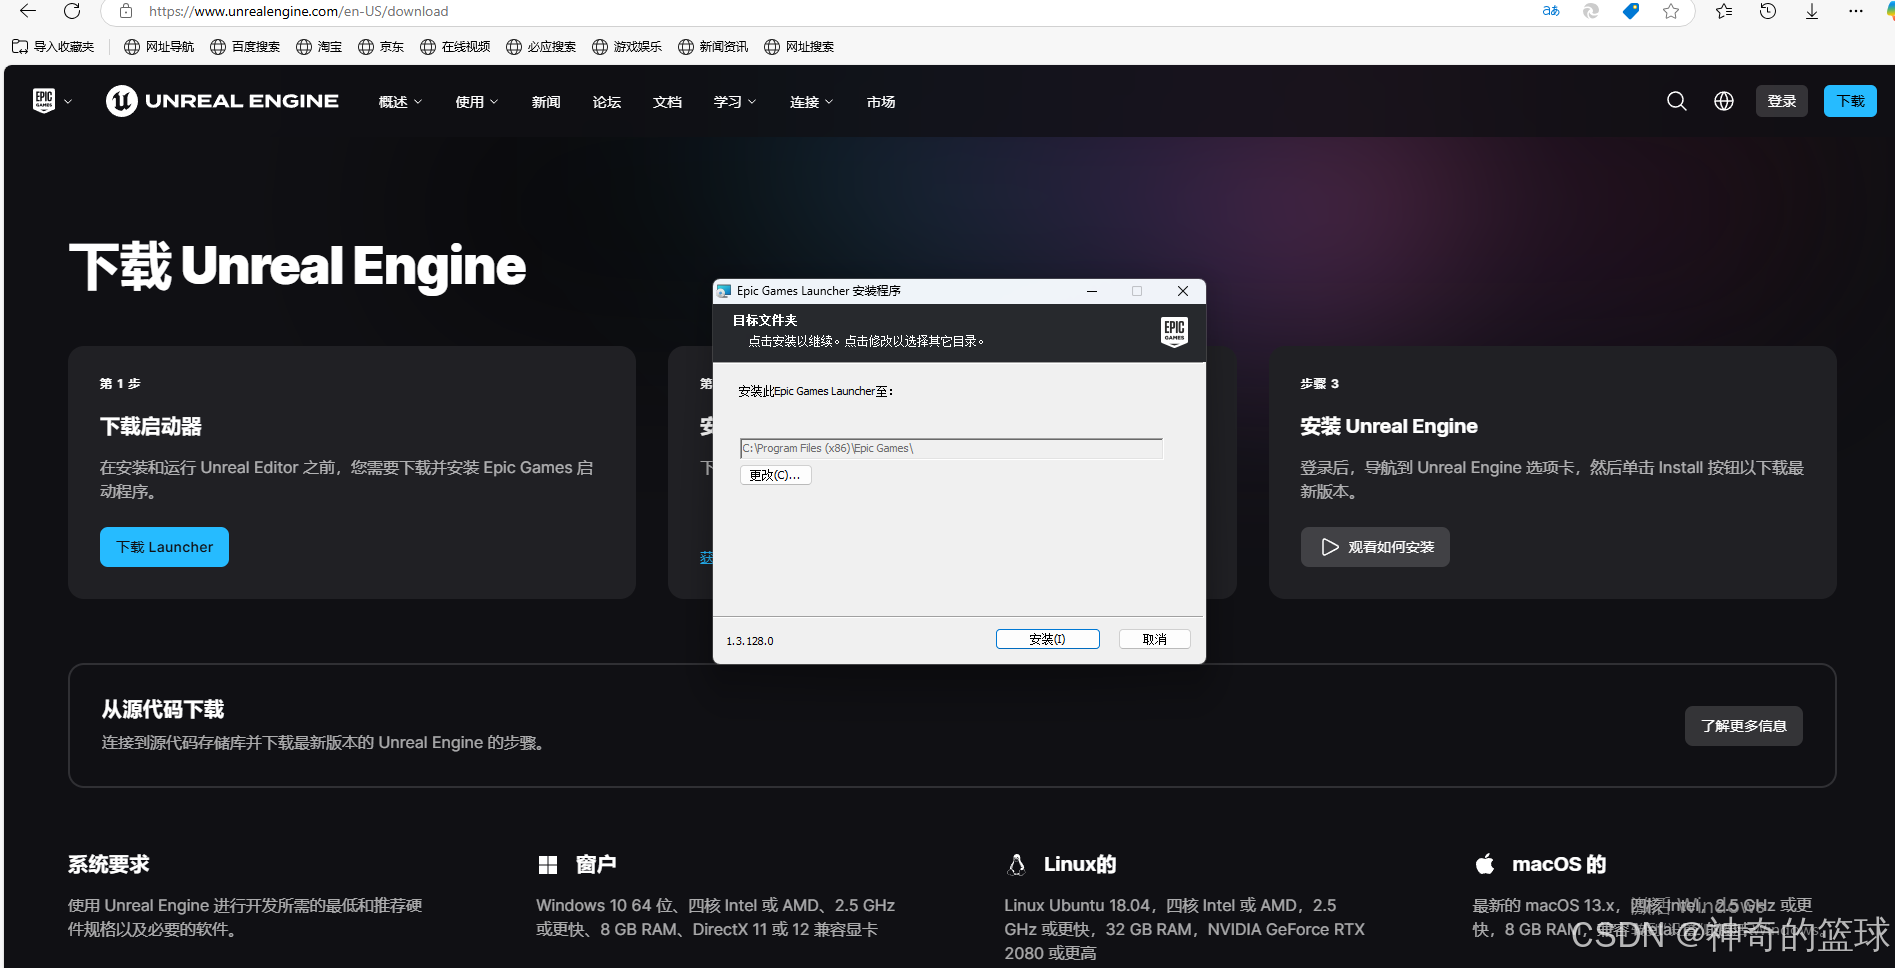Viewport: 1895px width, 968px height.
Task: Open the favorites list icon
Action: pos(1724,11)
